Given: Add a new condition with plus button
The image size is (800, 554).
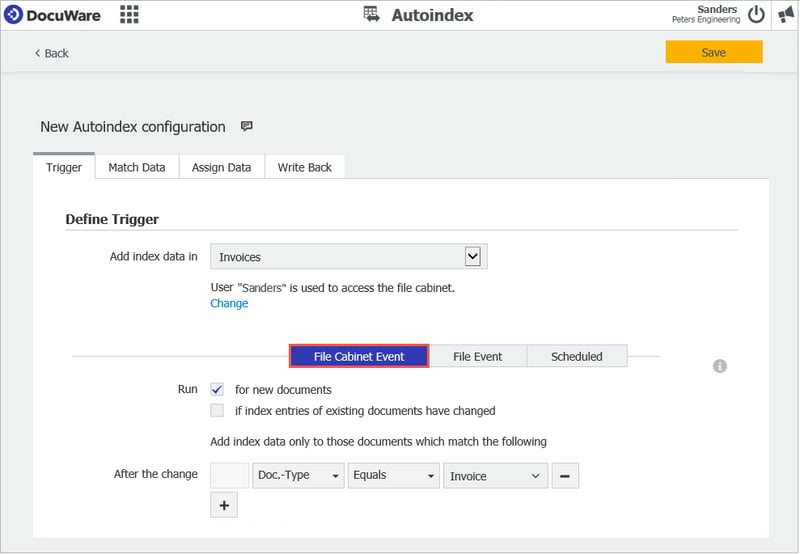Looking at the screenshot, I should 224,505.
